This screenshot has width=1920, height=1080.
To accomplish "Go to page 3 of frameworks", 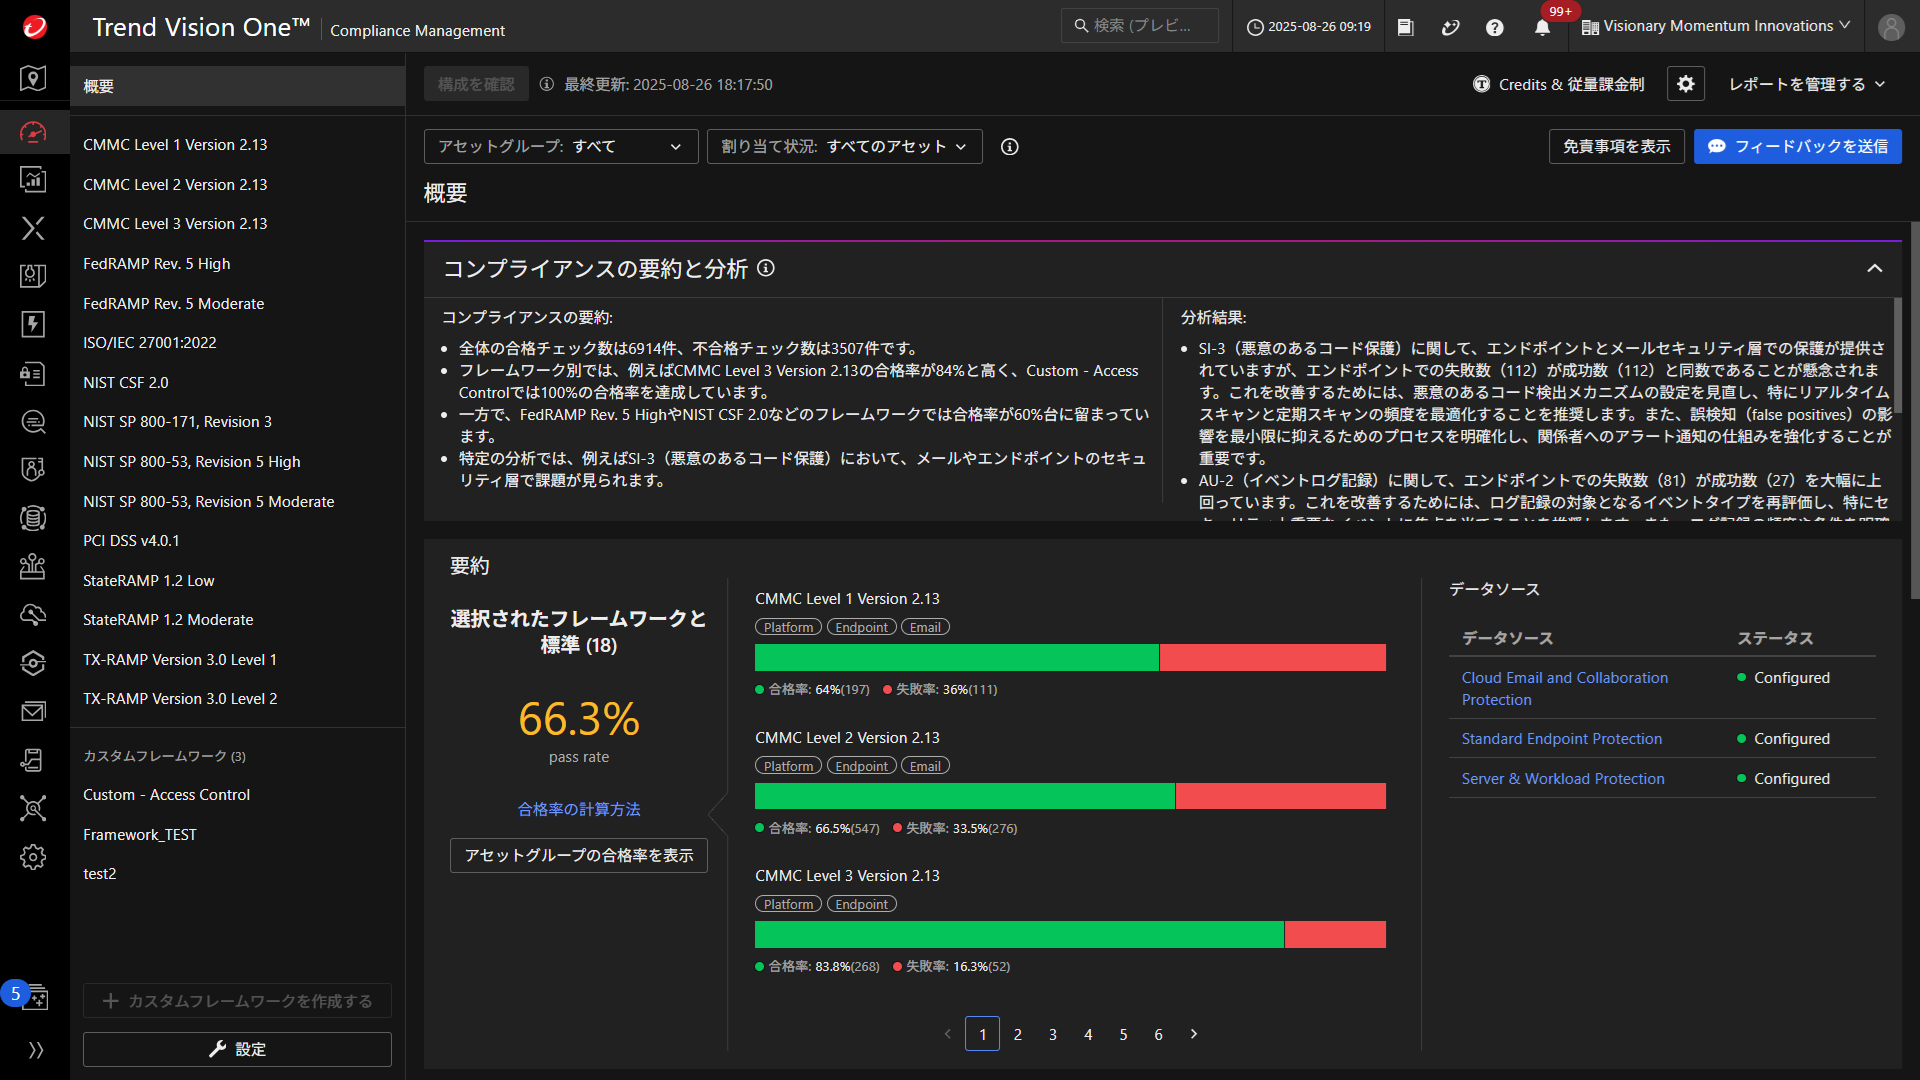I will (x=1053, y=1034).
